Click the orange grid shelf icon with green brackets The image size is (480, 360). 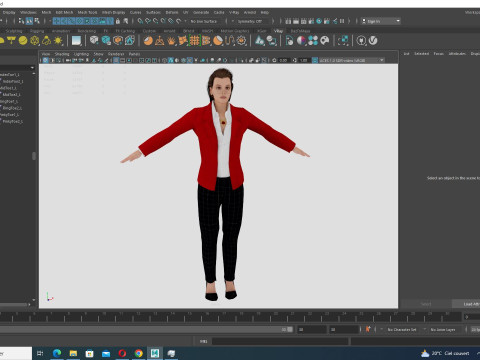pyautogui.click(x=195, y=41)
